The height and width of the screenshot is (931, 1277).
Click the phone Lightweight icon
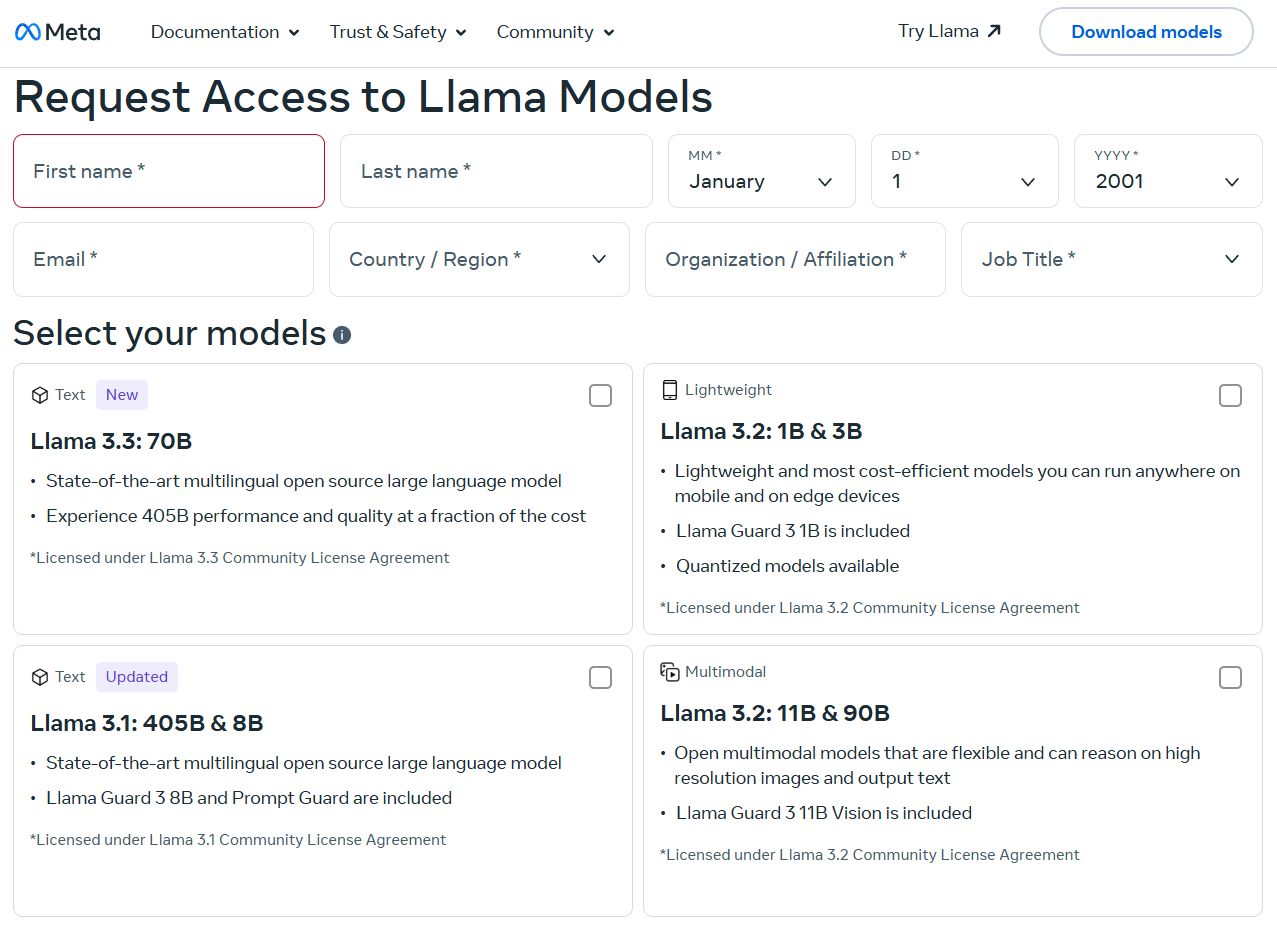670,390
